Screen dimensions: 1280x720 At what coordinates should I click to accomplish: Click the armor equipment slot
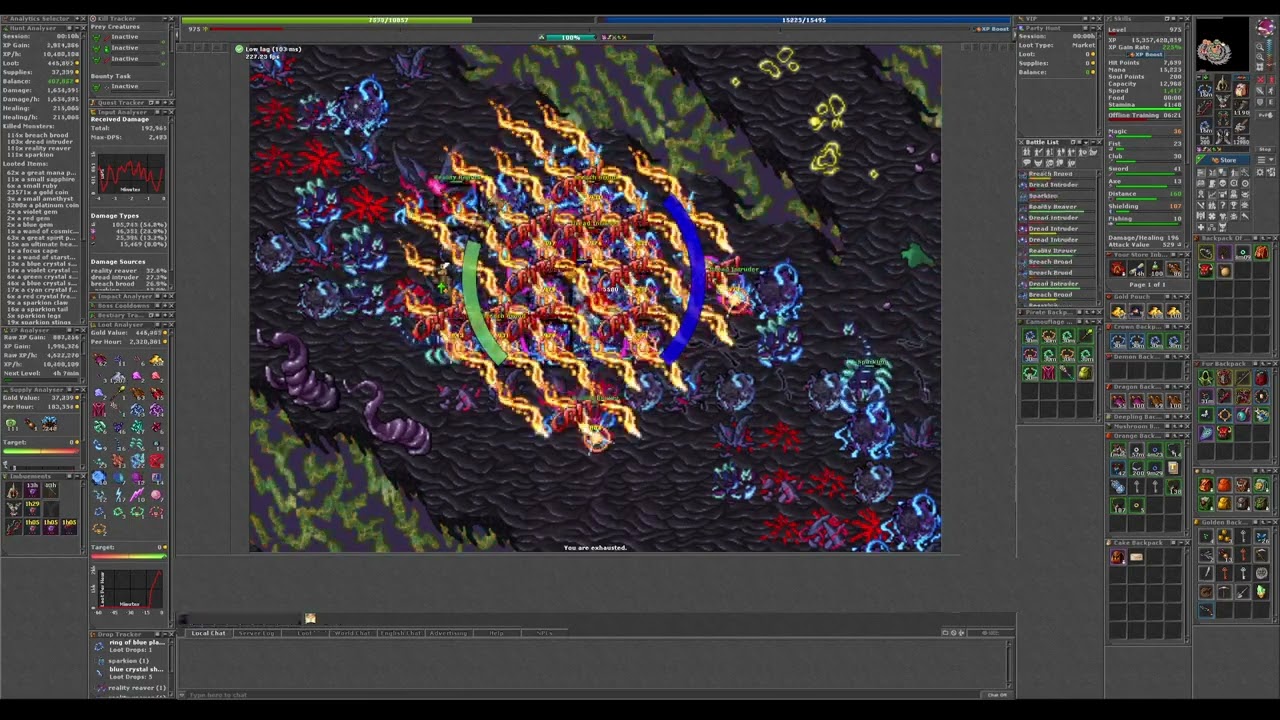pyautogui.click(x=1222, y=101)
